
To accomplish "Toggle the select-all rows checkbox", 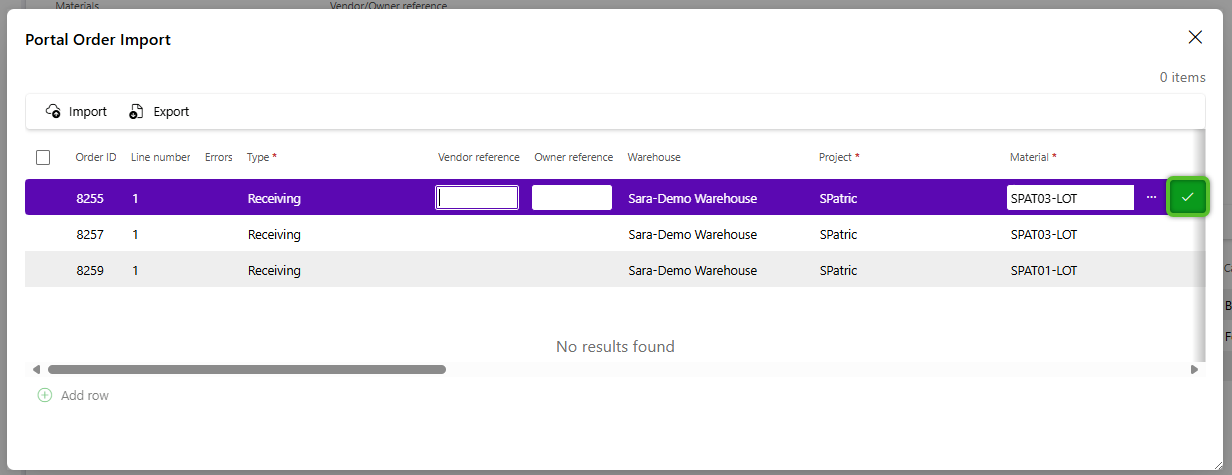I will (x=43, y=157).
